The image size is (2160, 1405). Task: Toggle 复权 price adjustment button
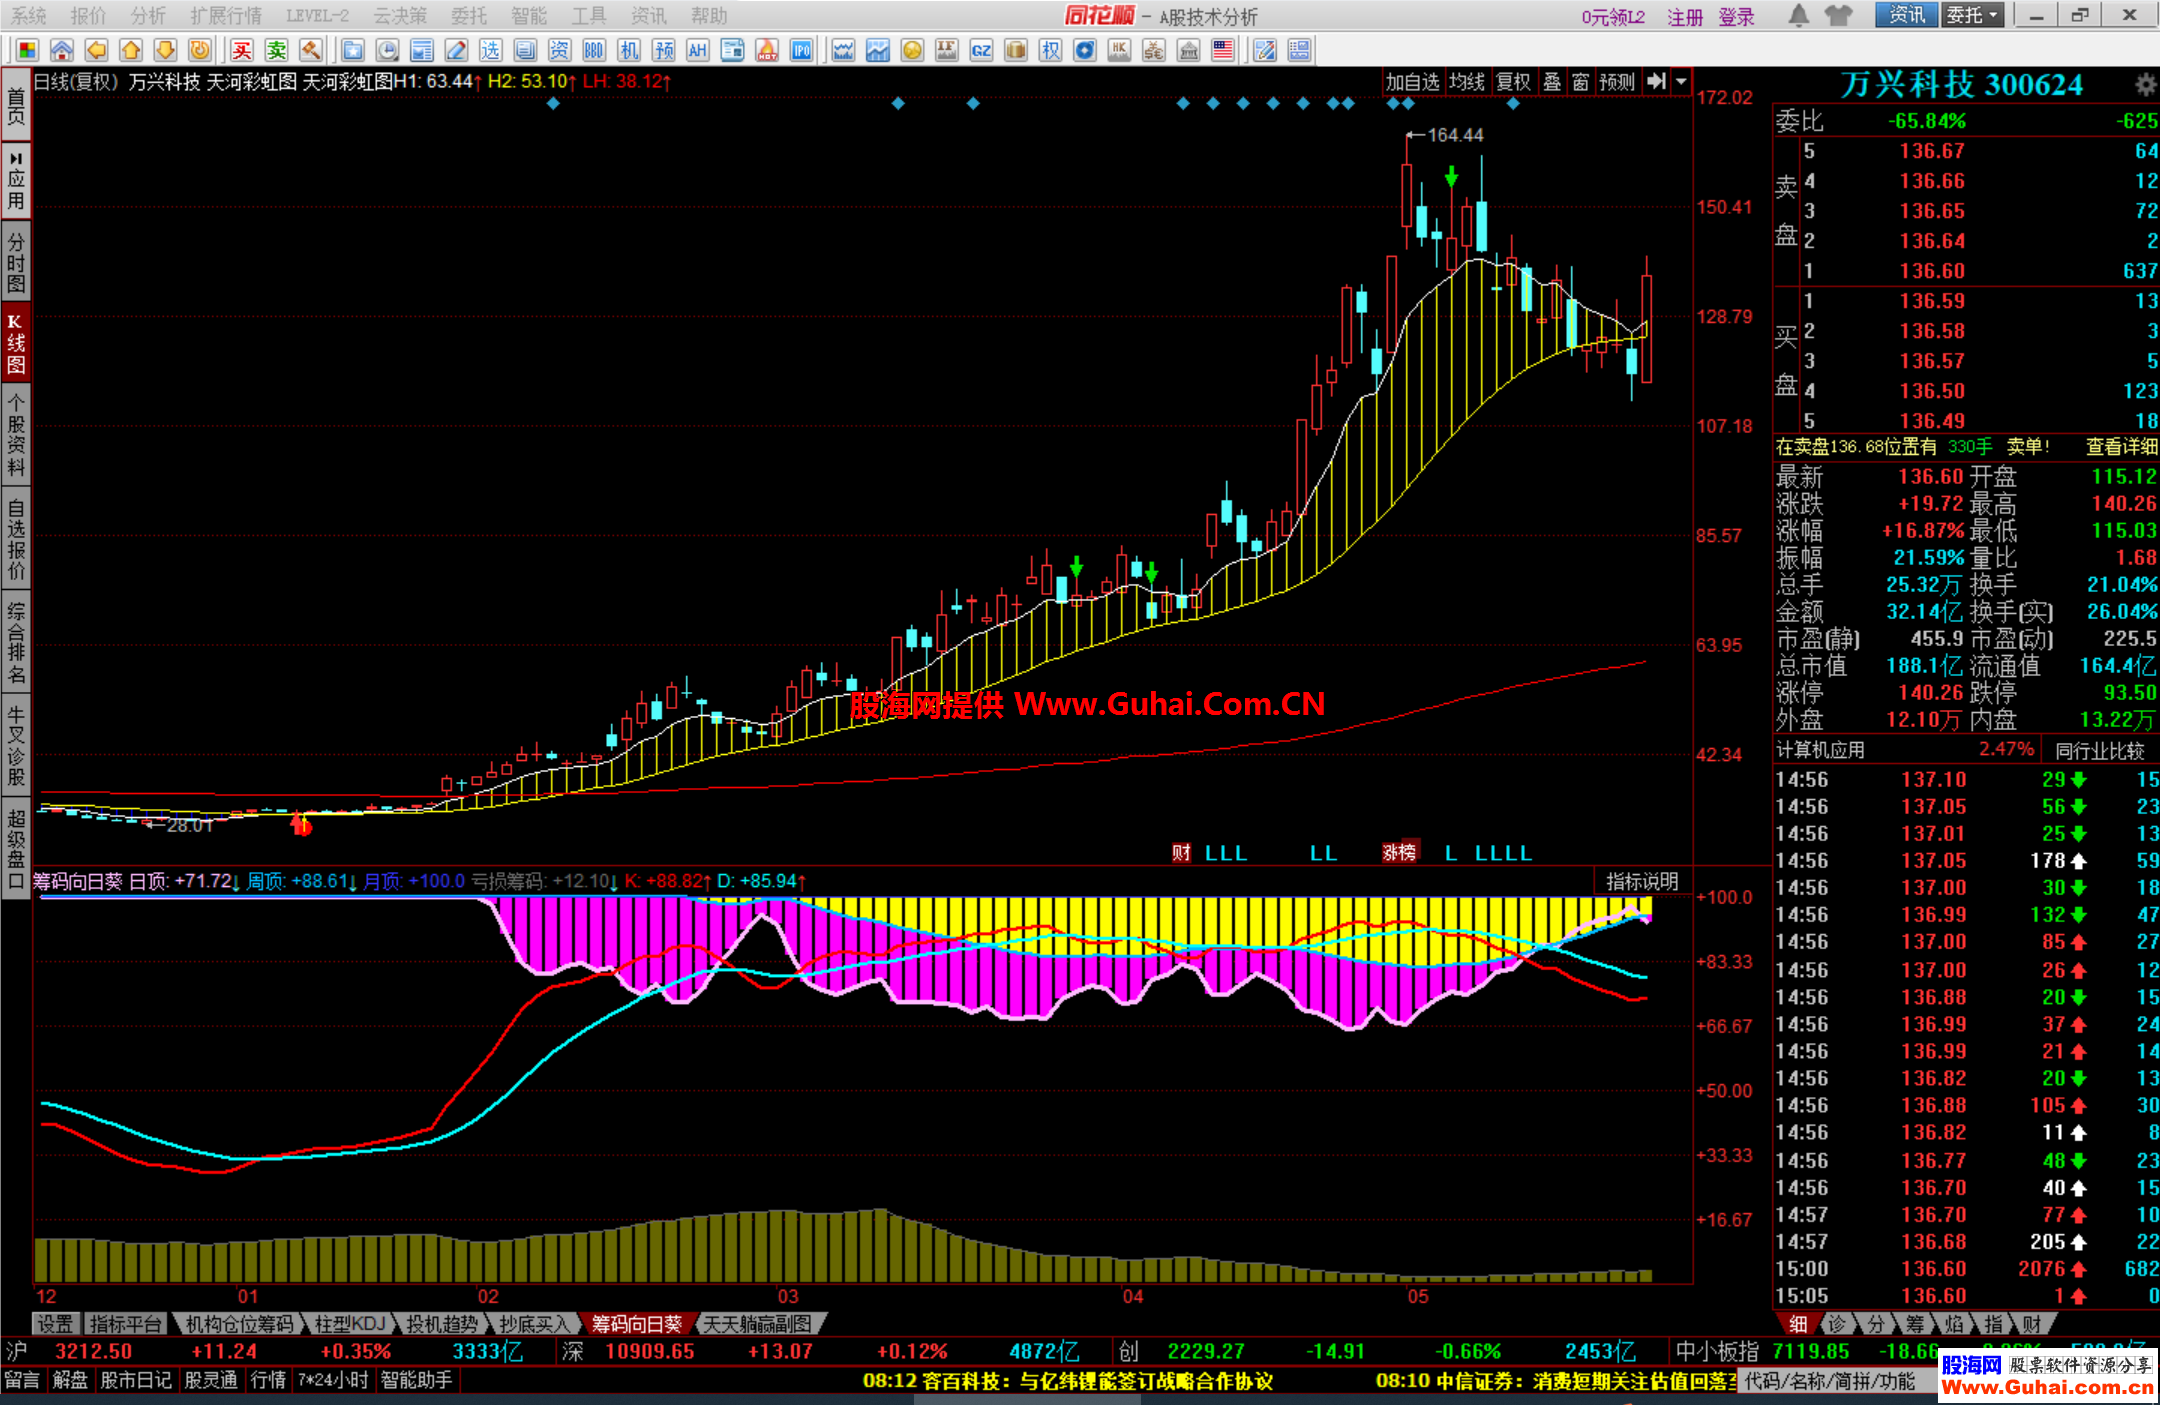(1513, 82)
